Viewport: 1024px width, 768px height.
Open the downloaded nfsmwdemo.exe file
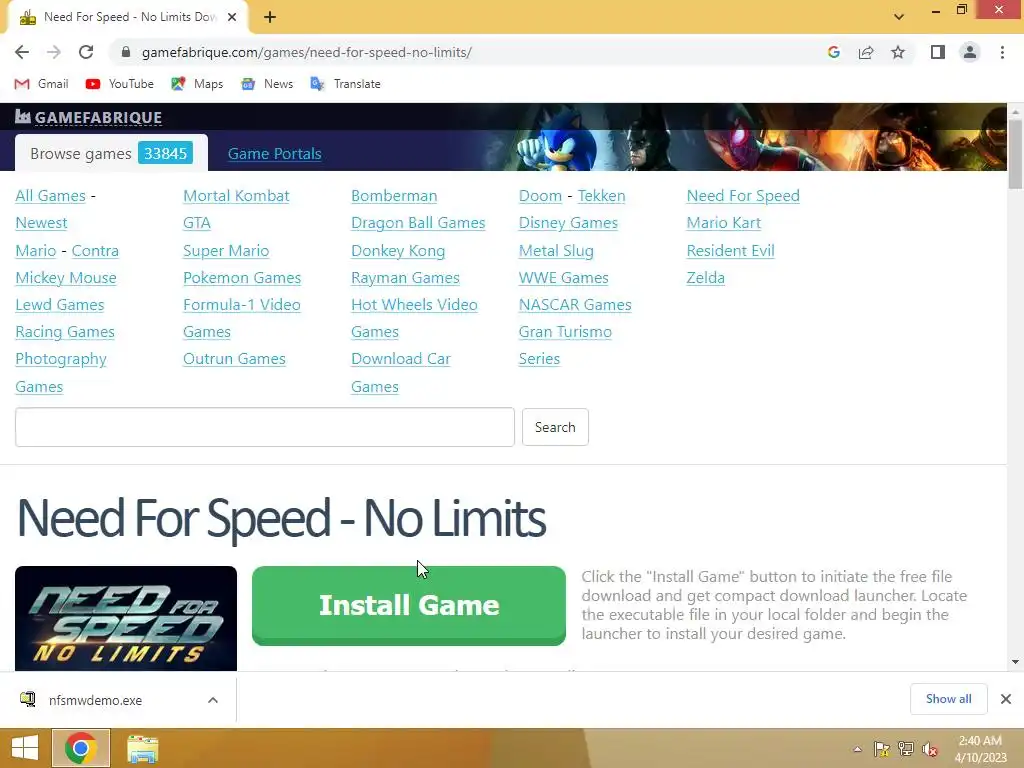95,700
